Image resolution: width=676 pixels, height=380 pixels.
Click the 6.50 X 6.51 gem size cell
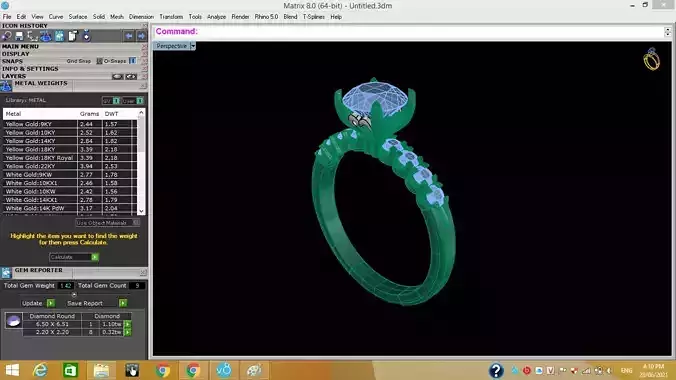point(52,324)
